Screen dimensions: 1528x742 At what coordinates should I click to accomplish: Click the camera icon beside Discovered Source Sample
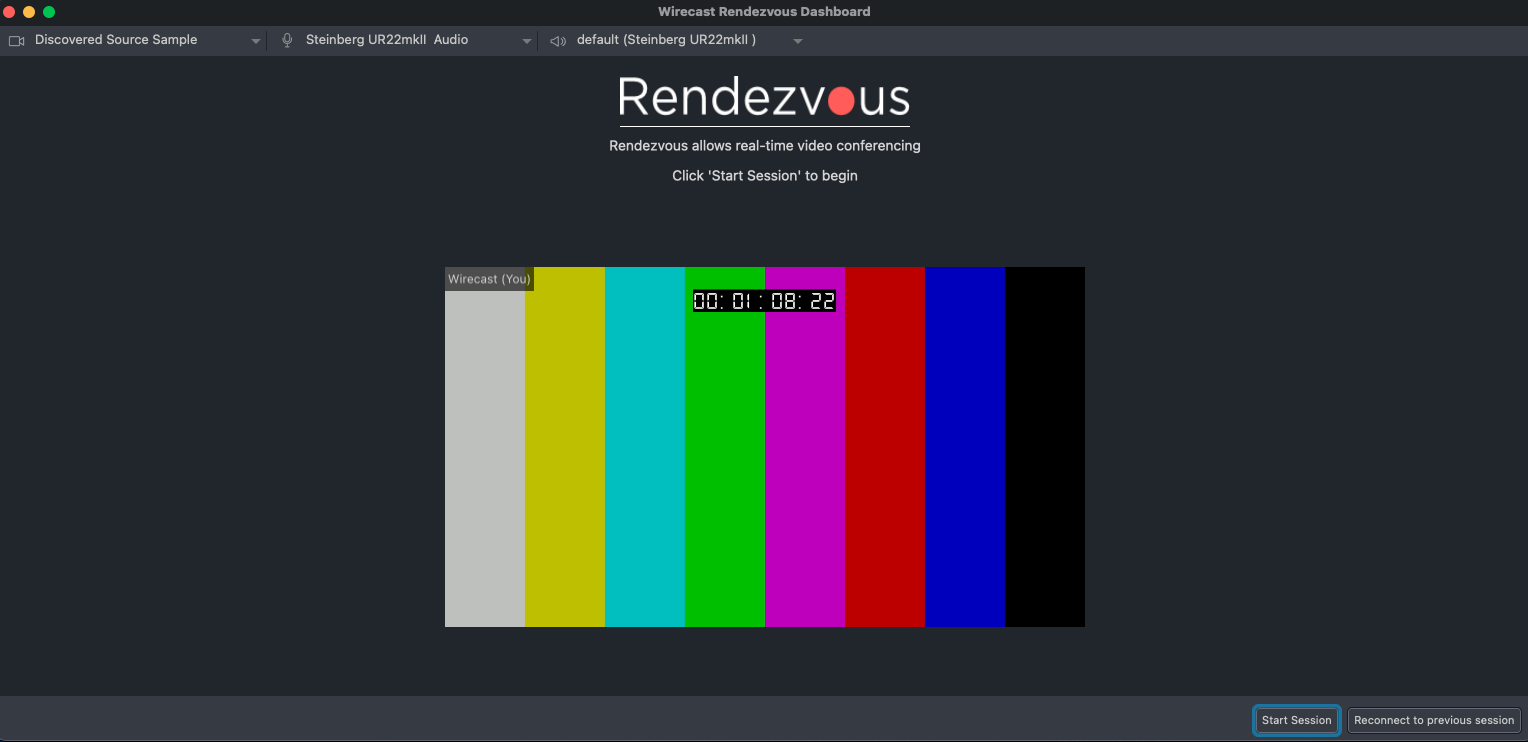16,41
